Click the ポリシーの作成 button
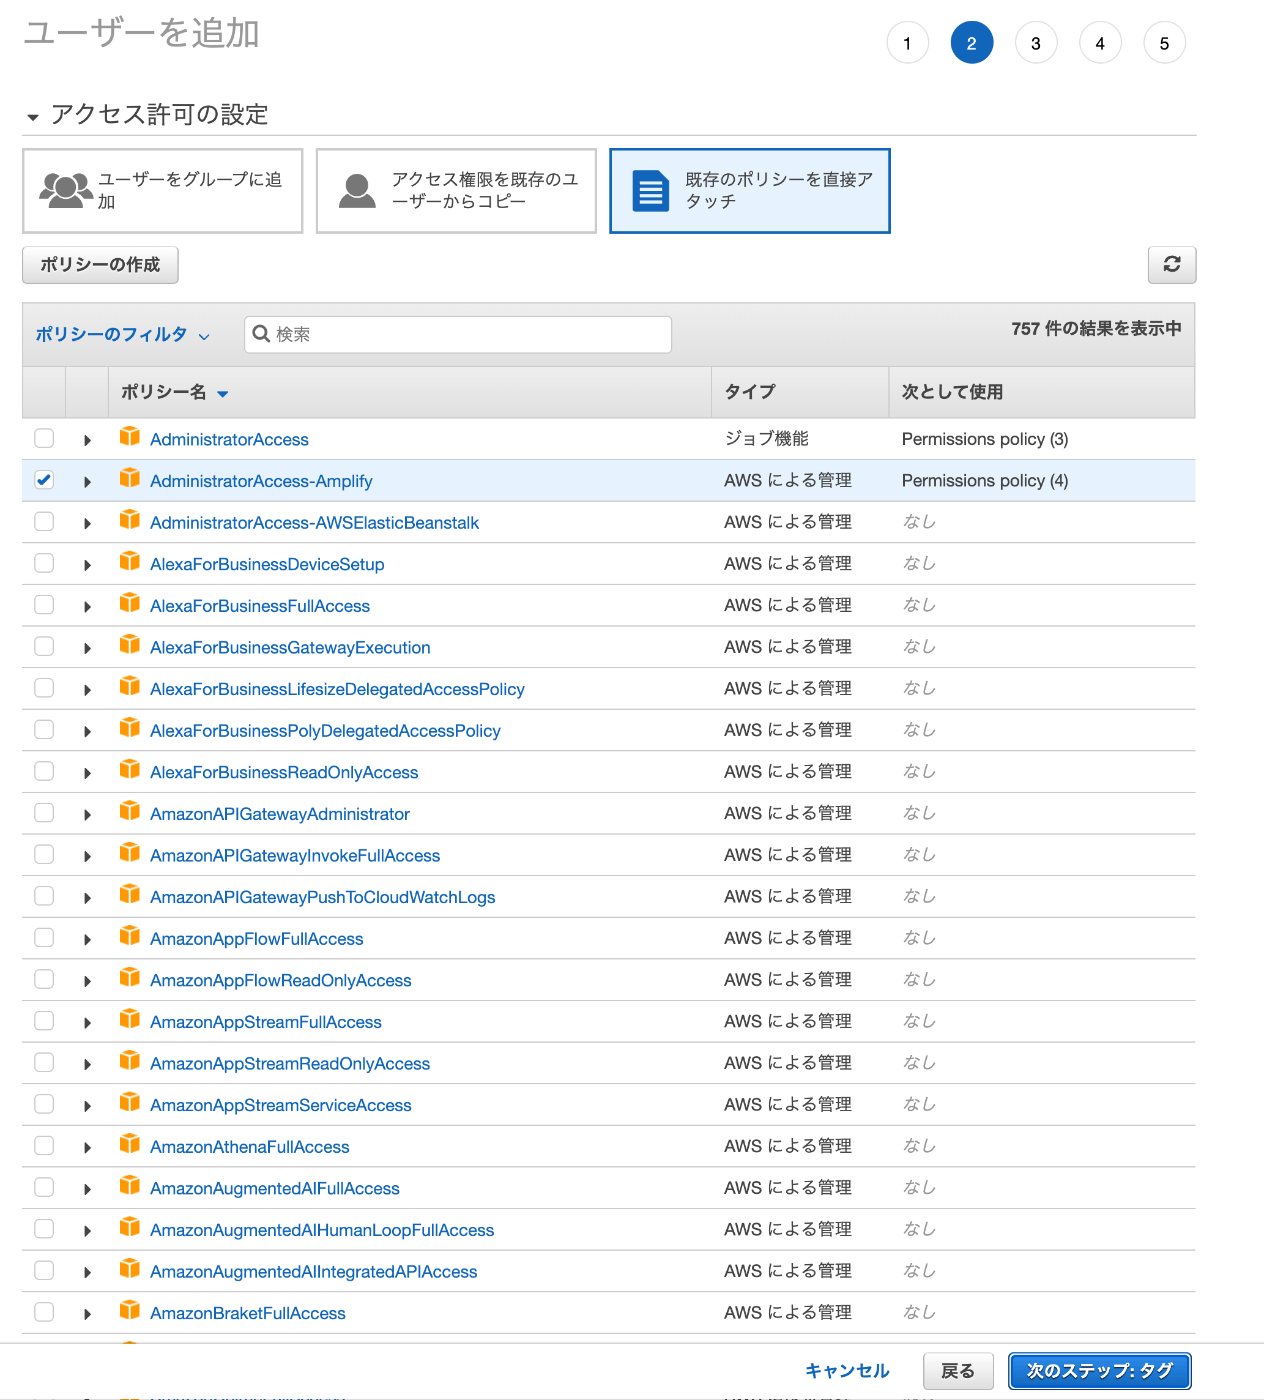Image resolution: width=1264 pixels, height=1400 pixels. [x=100, y=265]
